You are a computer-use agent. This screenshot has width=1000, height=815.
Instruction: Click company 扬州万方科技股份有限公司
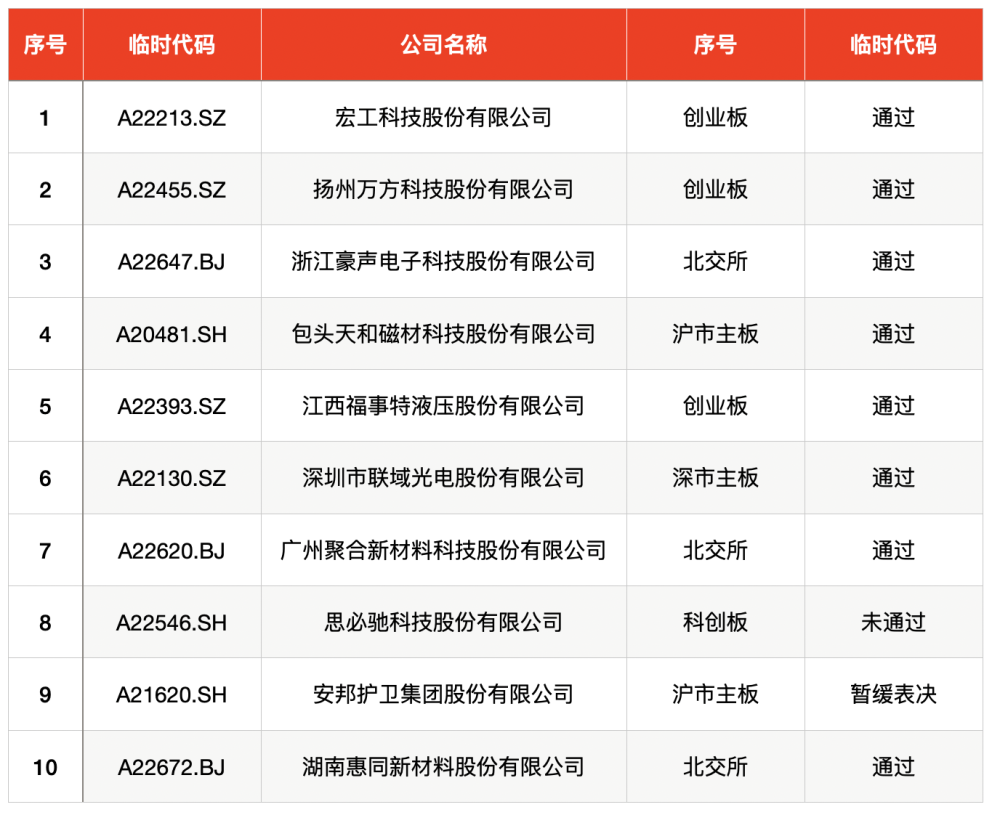[x=443, y=189]
